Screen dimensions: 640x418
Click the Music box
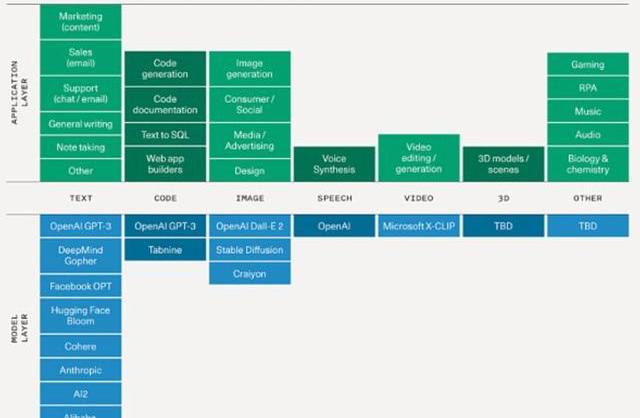click(588, 111)
